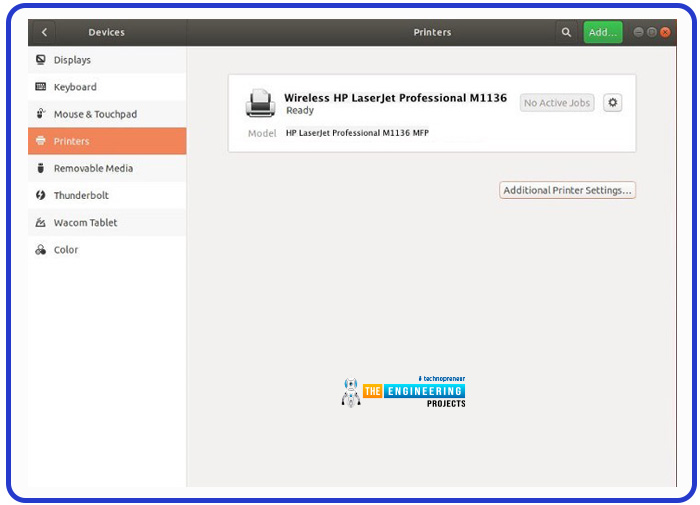Click the Devices title in the header
This screenshot has width=700, height=505.
tap(106, 32)
